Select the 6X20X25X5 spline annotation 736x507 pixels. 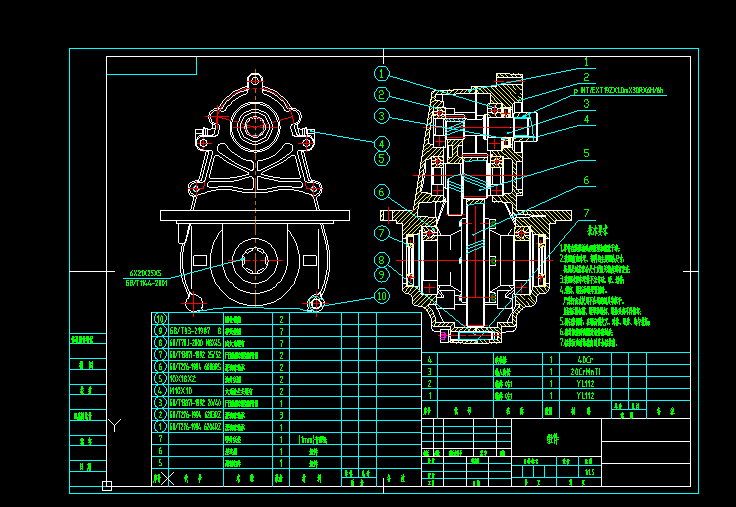(146, 273)
